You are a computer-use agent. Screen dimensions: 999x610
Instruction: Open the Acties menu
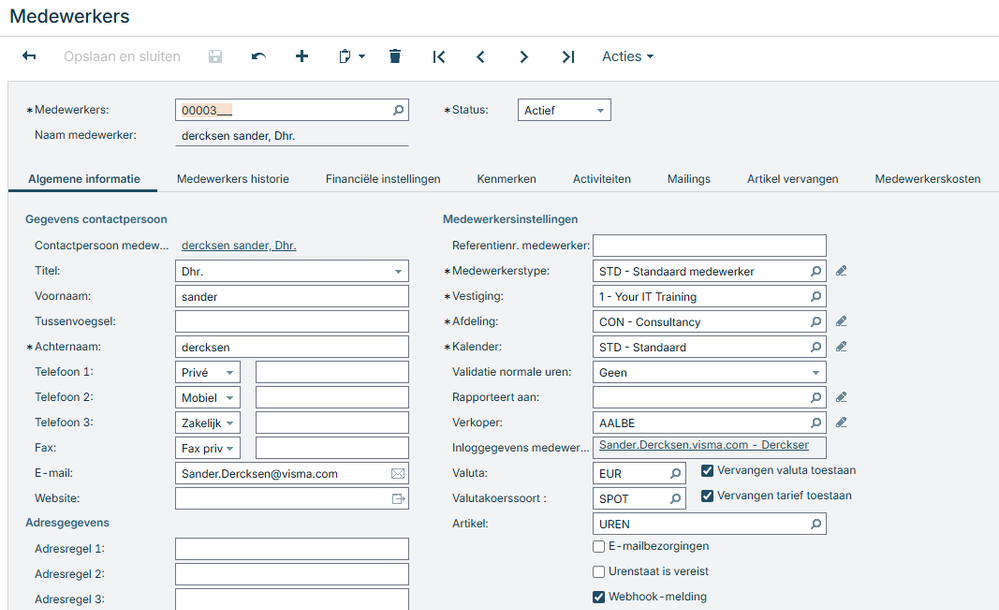point(627,57)
